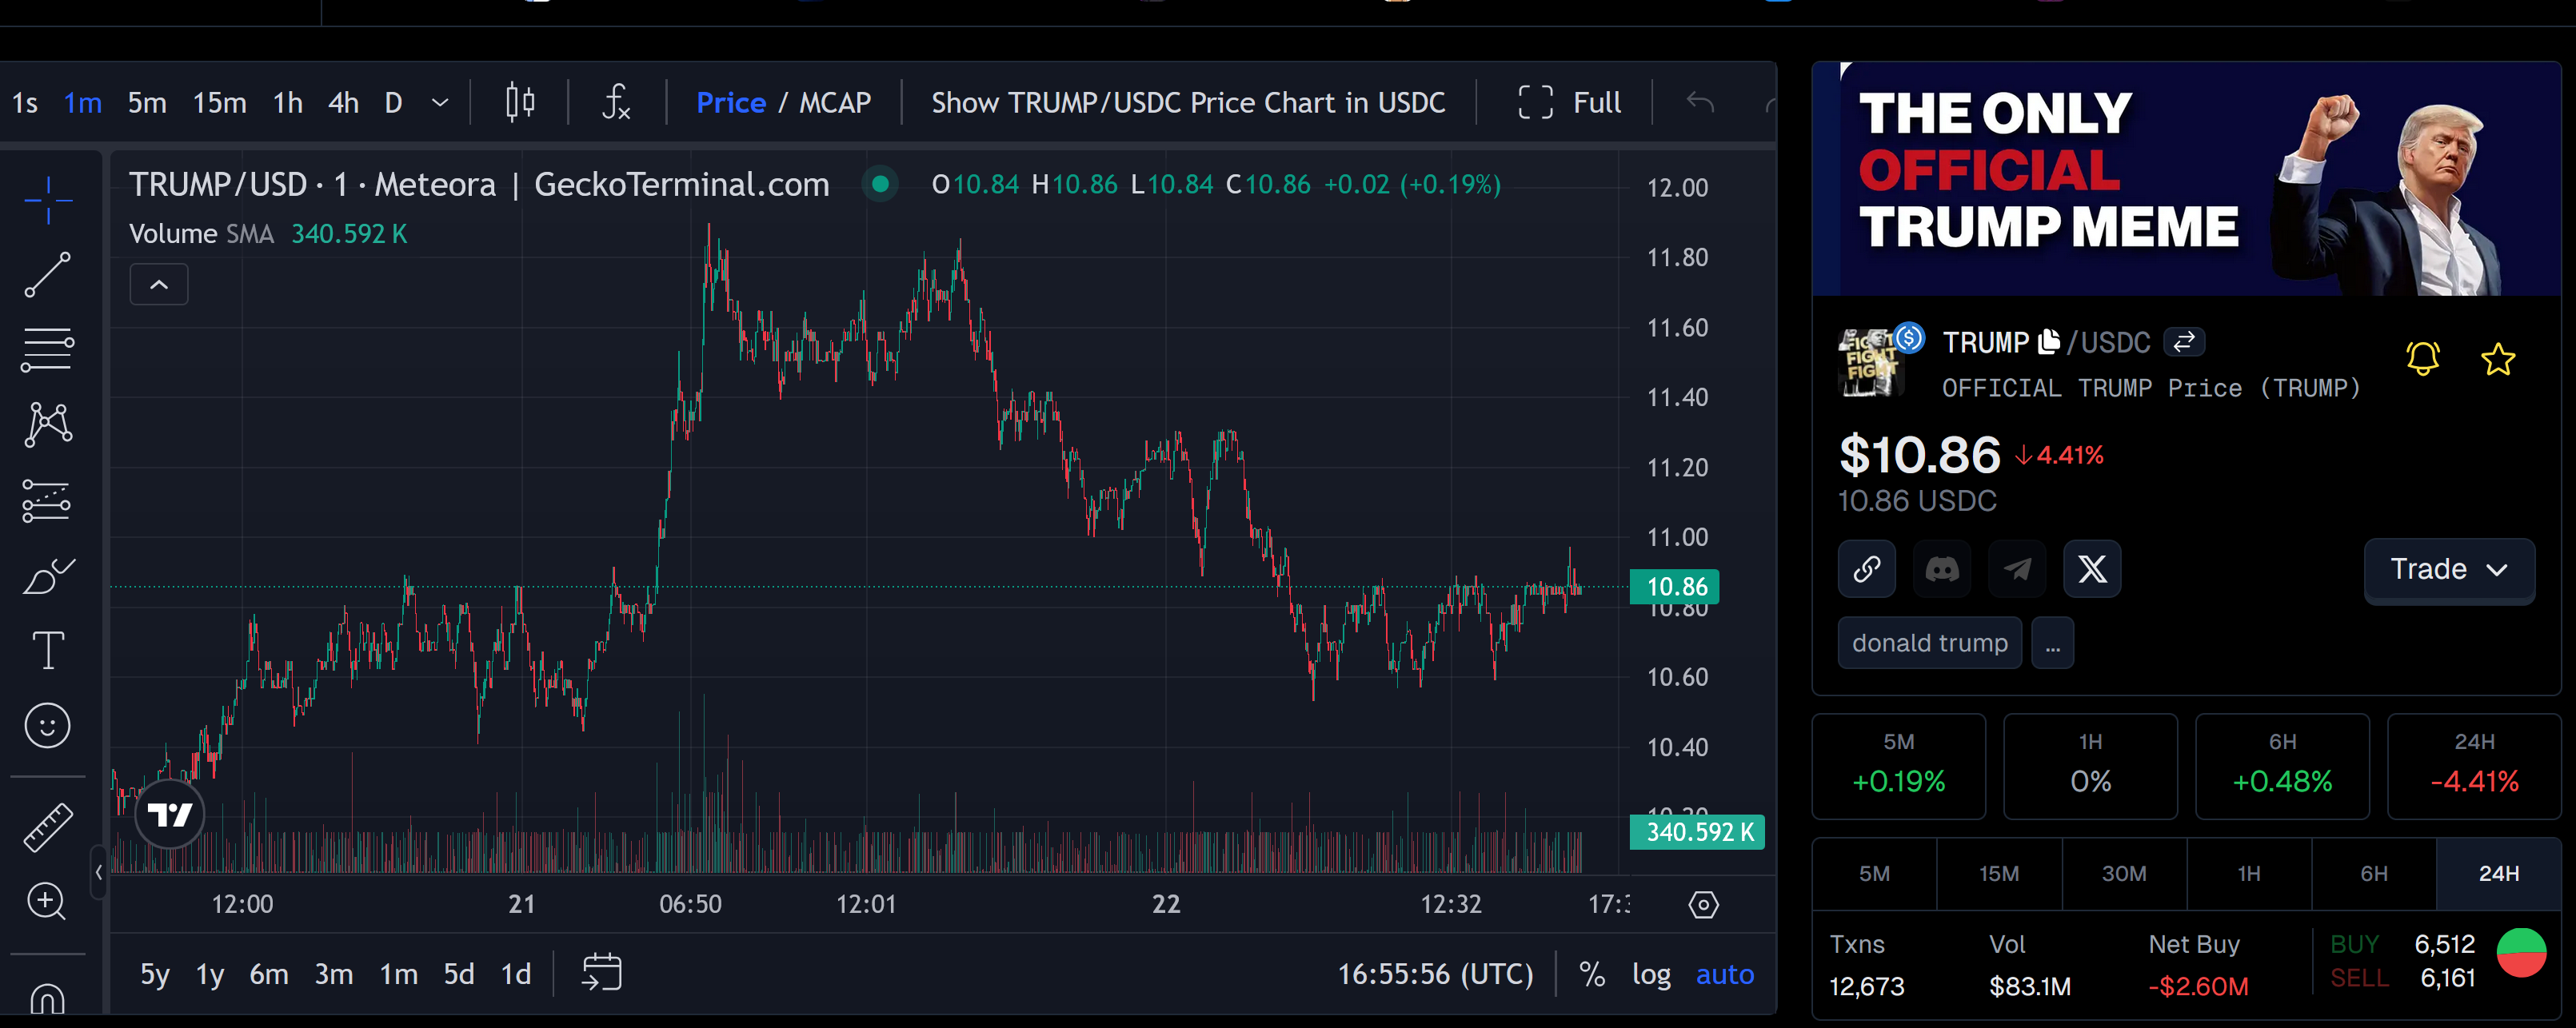Select the XABCD pattern tool
The height and width of the screenshot is (1028, 2576).
[48, 424]
